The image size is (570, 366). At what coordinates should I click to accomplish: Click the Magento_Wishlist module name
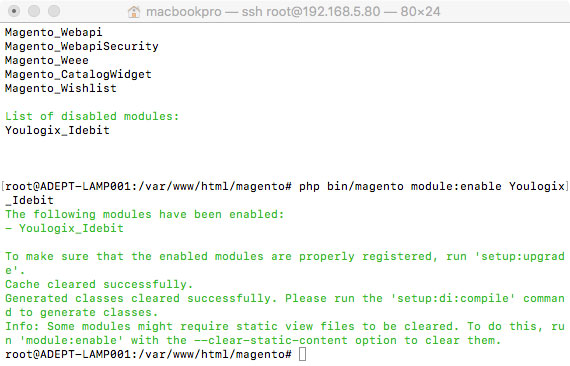click(x=61, y=88)
